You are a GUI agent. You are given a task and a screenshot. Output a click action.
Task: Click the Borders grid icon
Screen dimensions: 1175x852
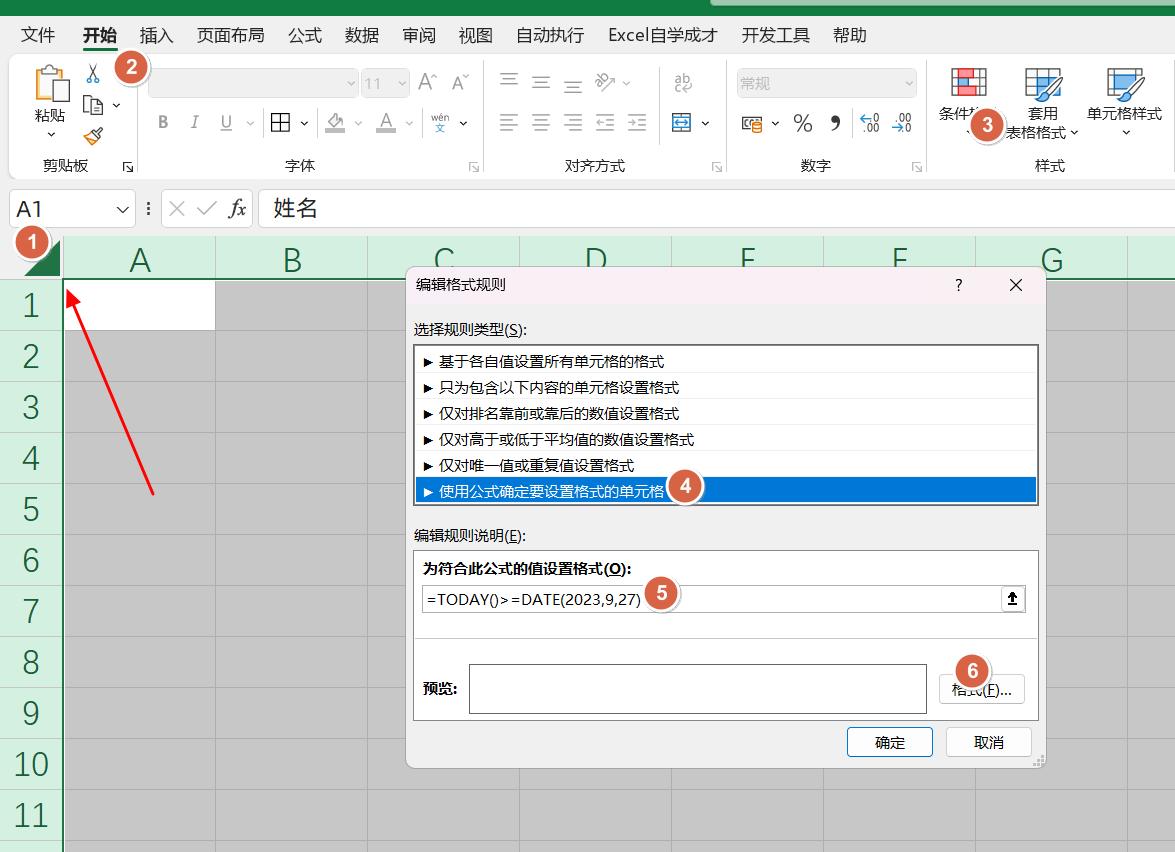pos(280,122)
